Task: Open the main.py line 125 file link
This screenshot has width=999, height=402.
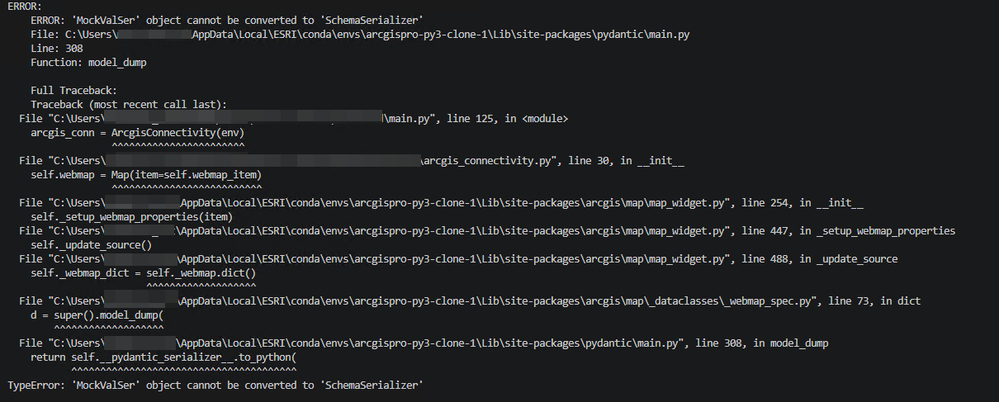Action: pos(294,118)
